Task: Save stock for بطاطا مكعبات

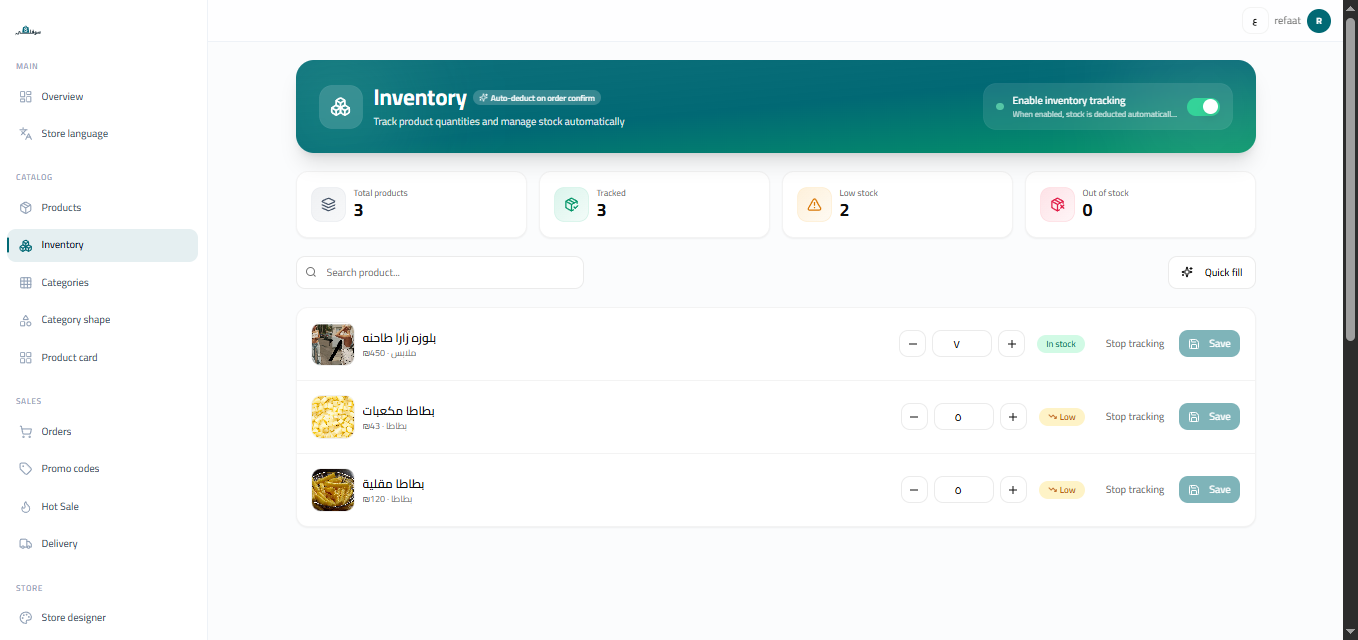Action: pos(1209,417)
